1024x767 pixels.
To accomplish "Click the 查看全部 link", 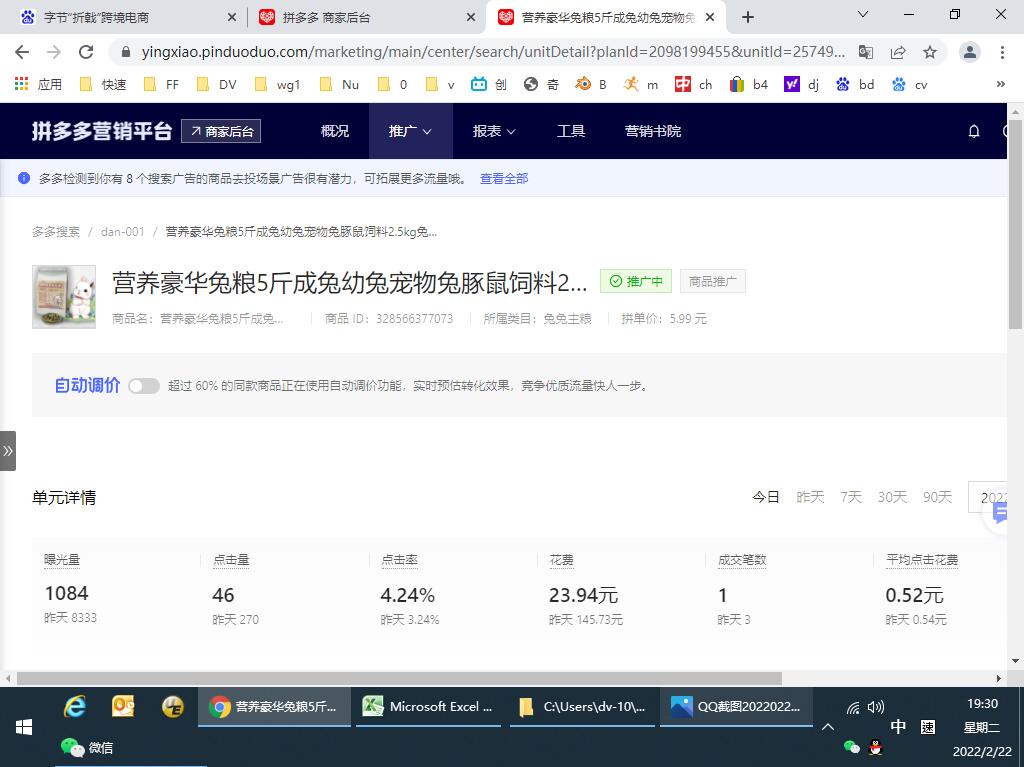I will click(504, 178).
